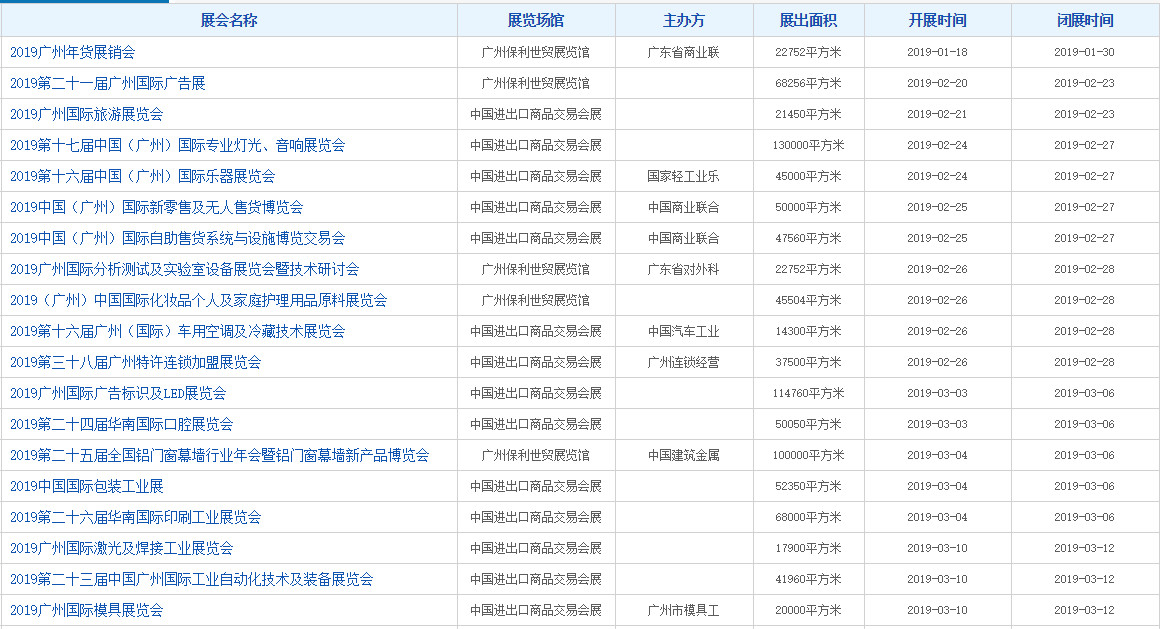This screenshot has height=629, width=1163.
Task: Select area cell 21450平方米
Action: [808, 114]
